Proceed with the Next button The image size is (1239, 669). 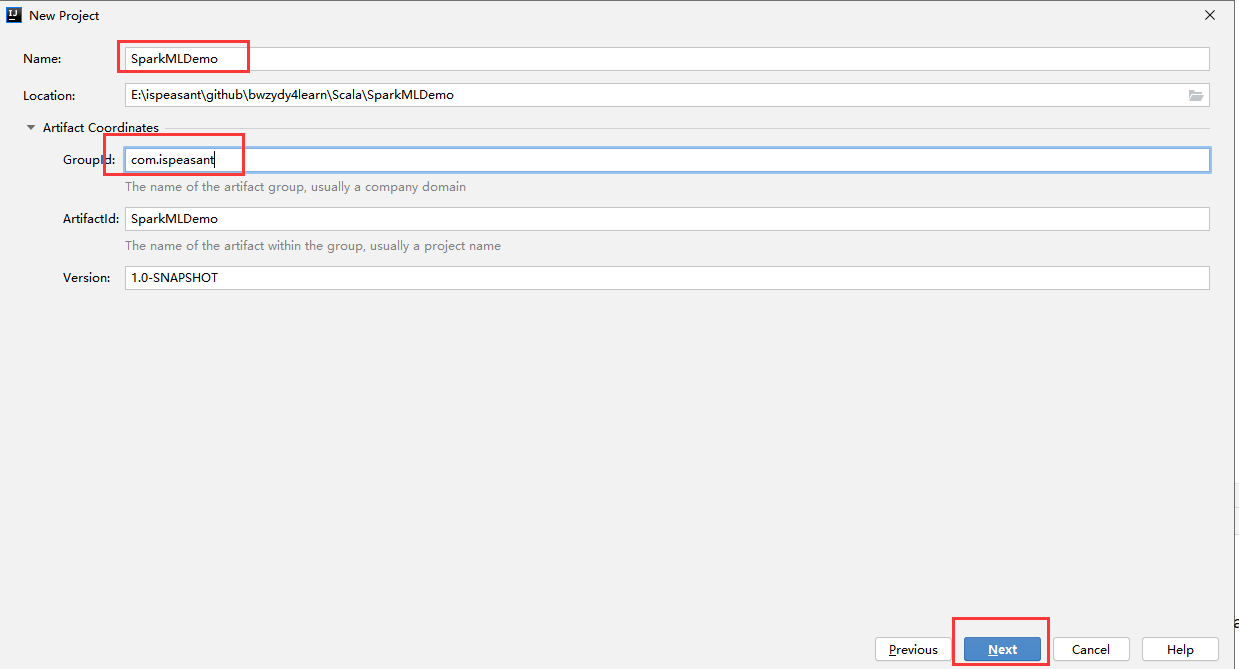pos(1002,649)
